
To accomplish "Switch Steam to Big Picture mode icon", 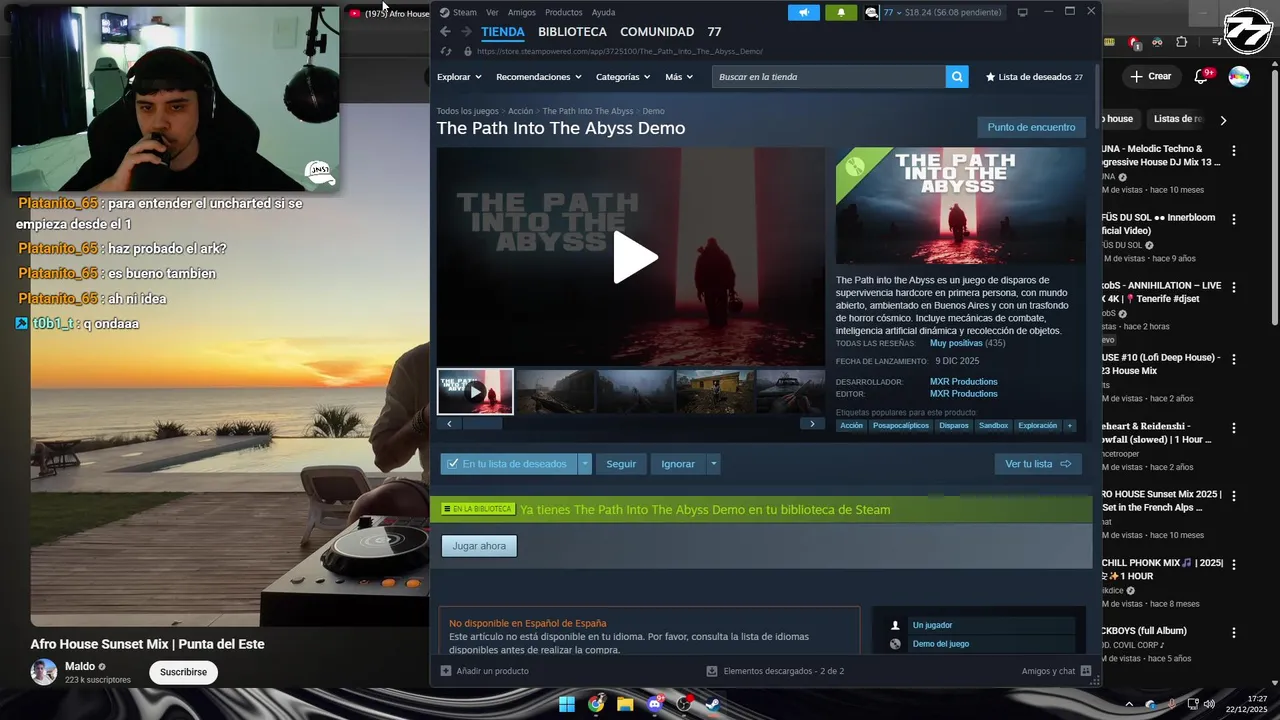I will [1022, 12].
